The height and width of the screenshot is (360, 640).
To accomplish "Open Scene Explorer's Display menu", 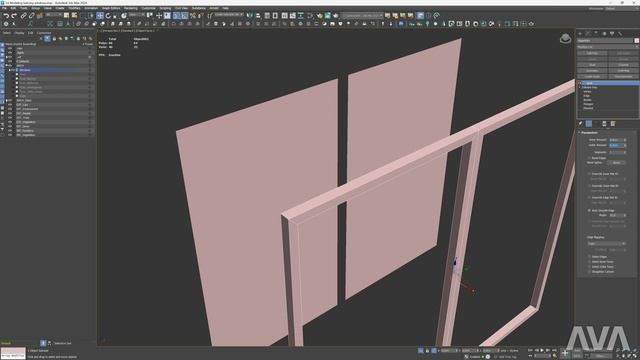I will click(19, 33).
